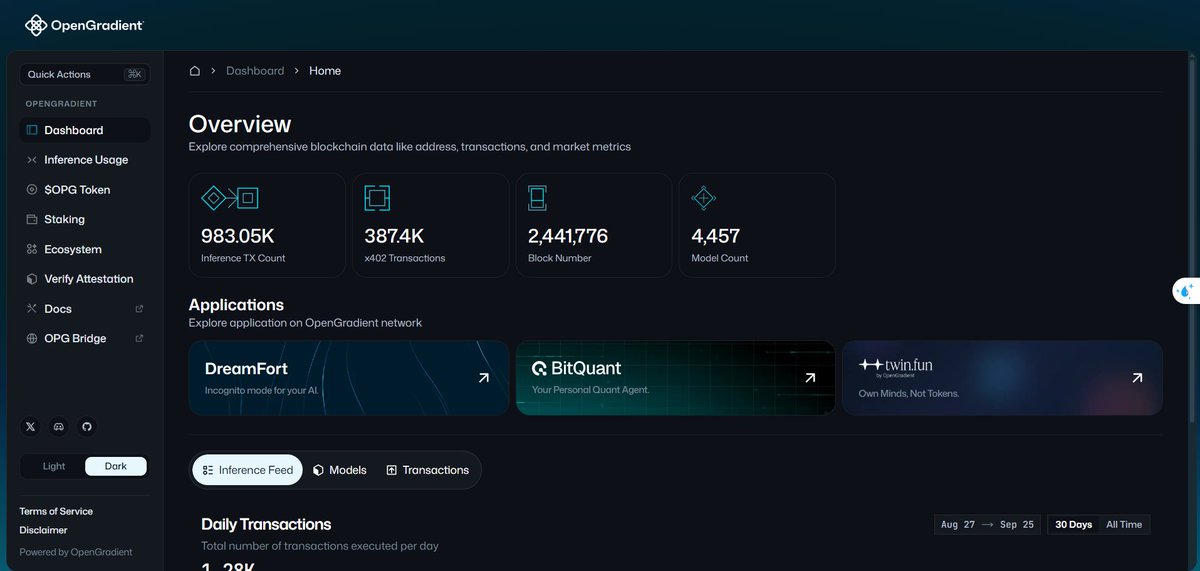The image size is (1200, 571).
Task: Switch theme to Light
Action: (54, 466)
